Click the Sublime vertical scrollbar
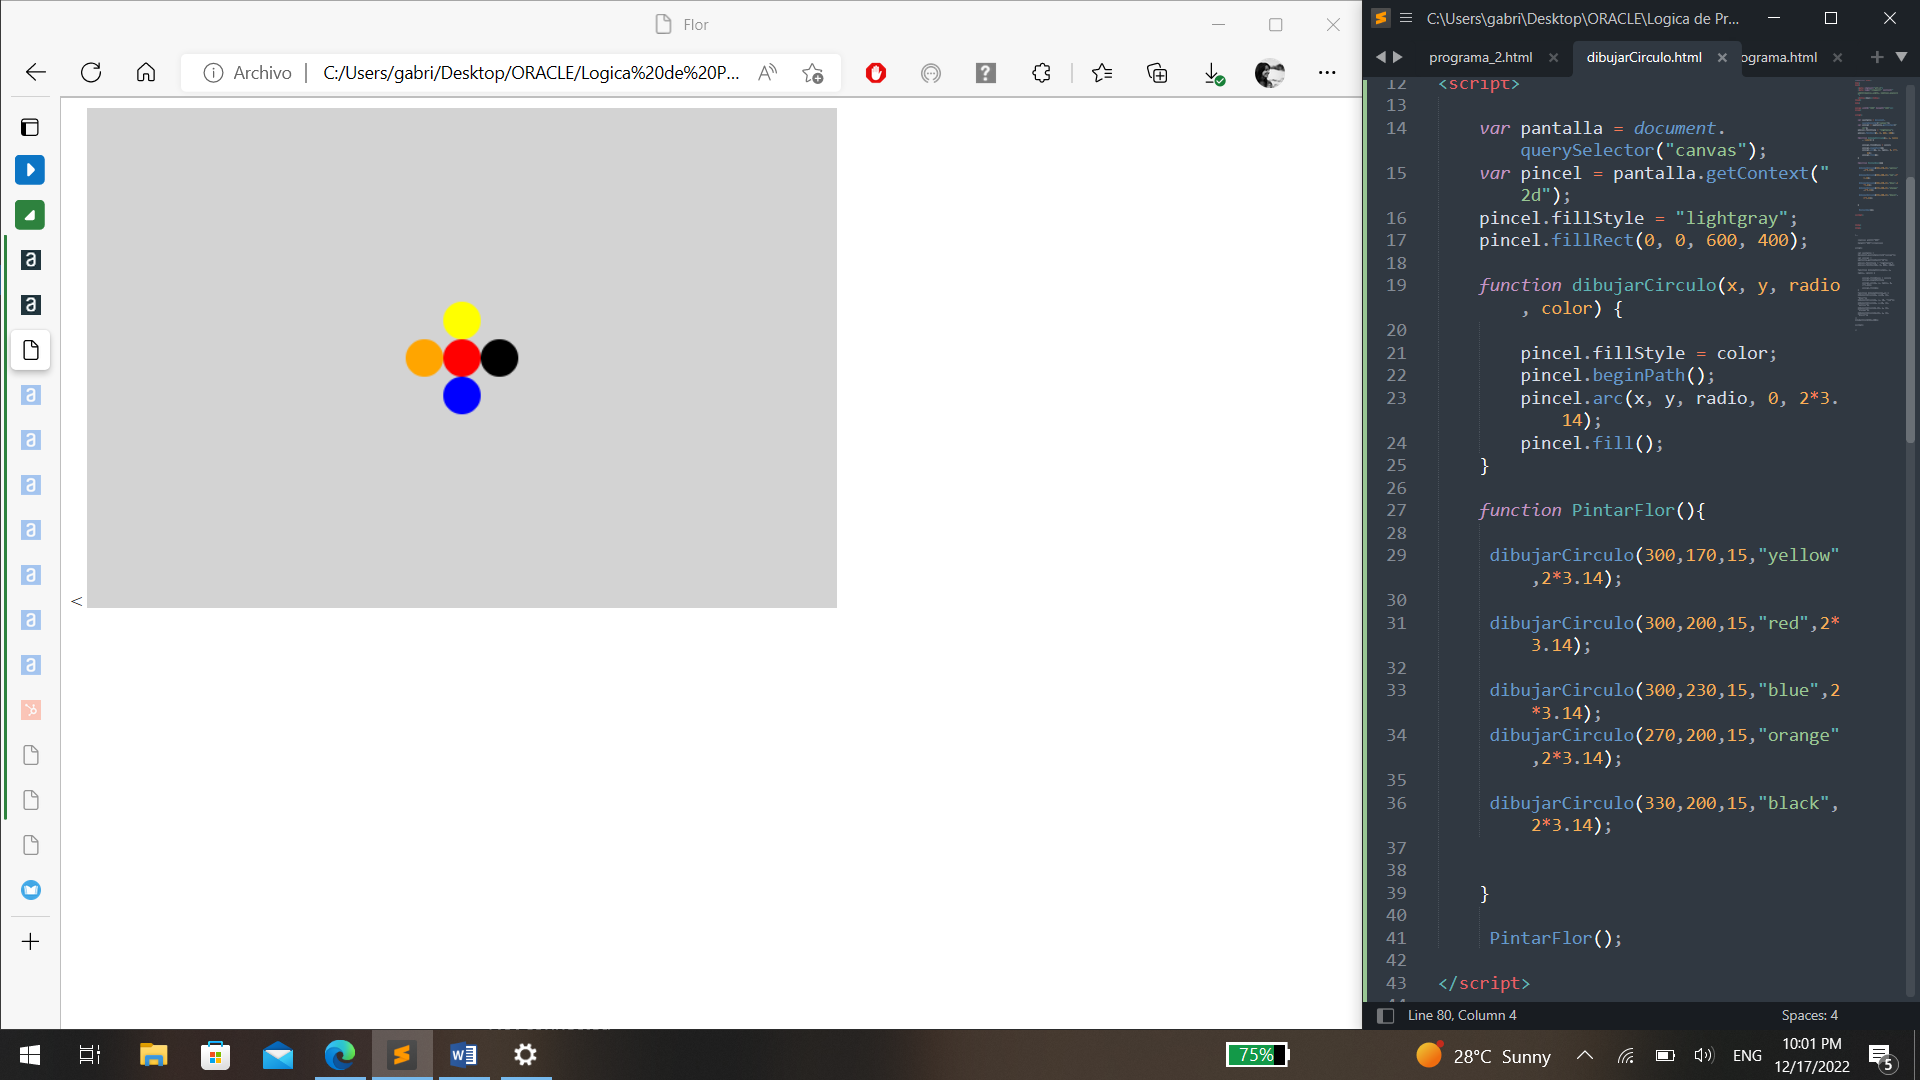 point(1910,310)
